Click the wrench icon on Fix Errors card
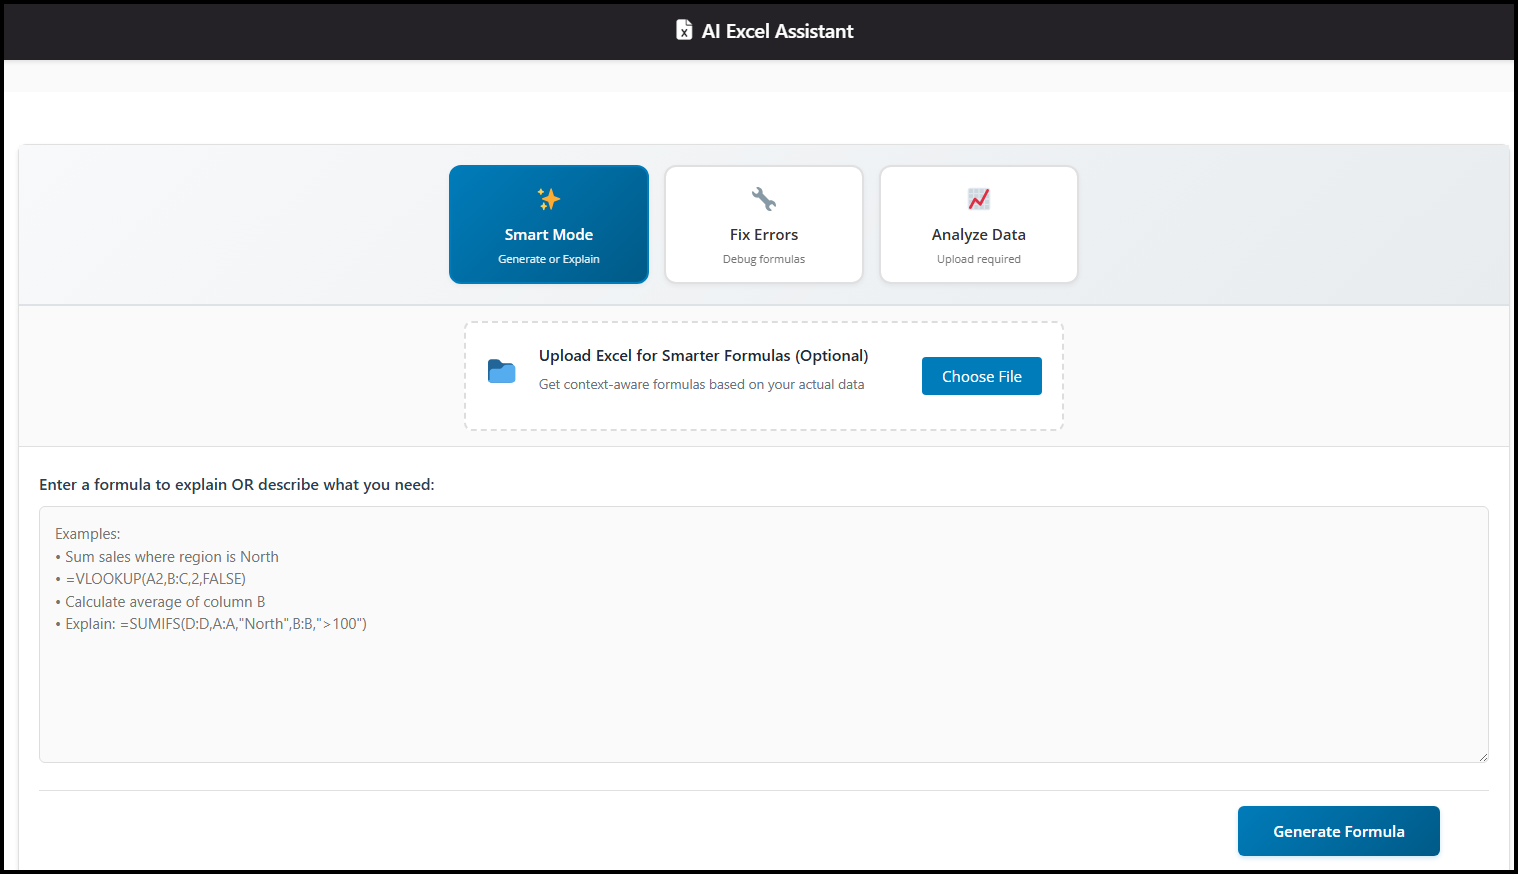This screenshot has height=874, width=1518. (x=763, y=198)
